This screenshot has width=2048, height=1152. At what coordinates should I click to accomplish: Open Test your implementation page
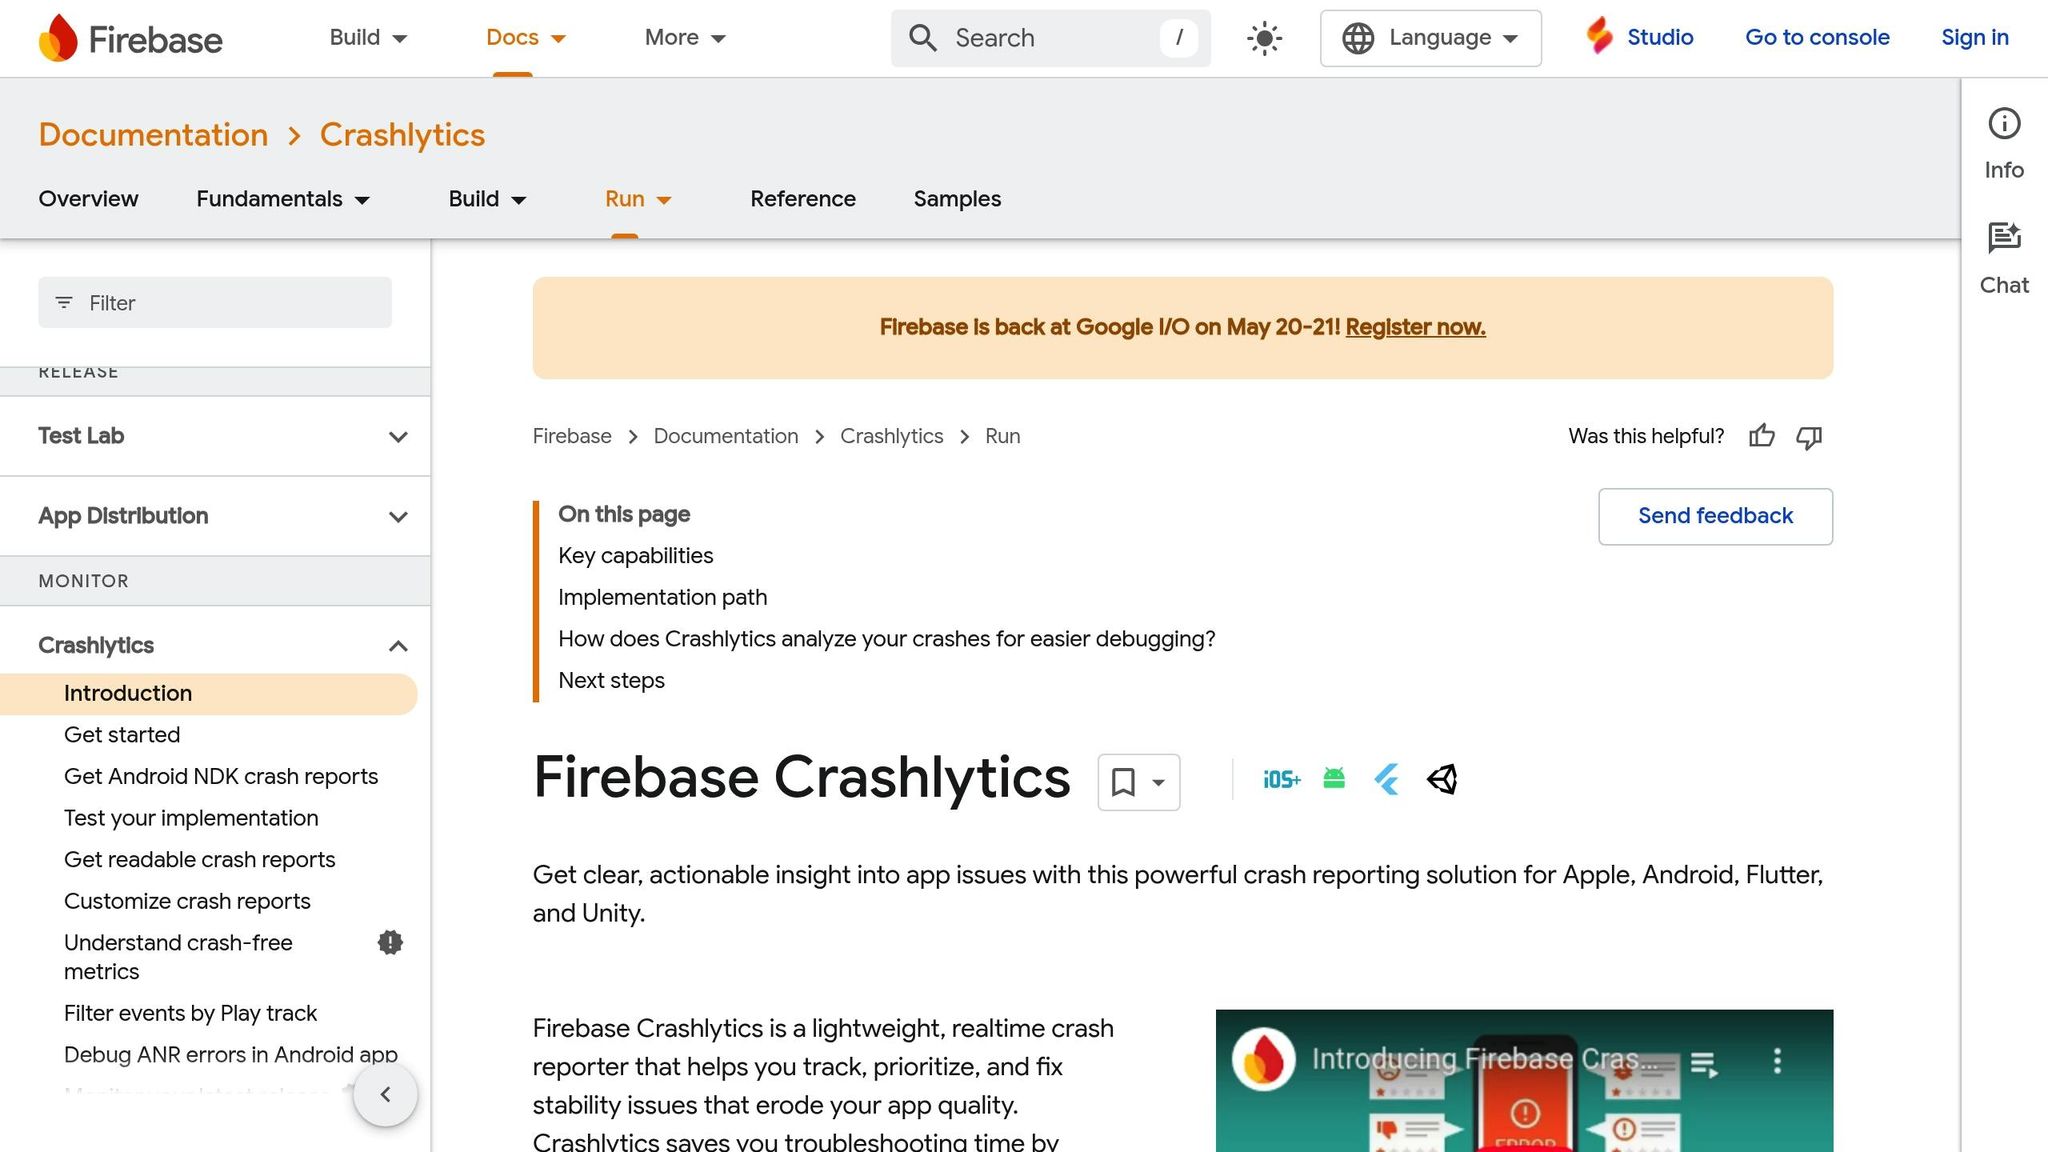[191, 818]
